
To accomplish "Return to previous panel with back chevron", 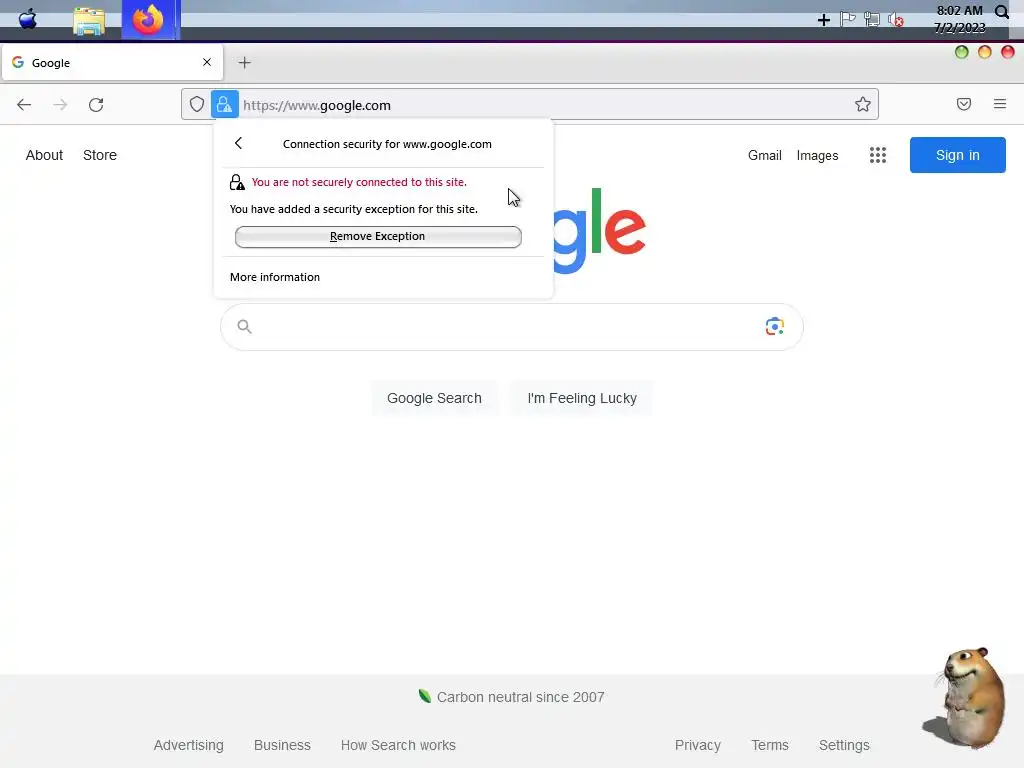I will (238, 143).
